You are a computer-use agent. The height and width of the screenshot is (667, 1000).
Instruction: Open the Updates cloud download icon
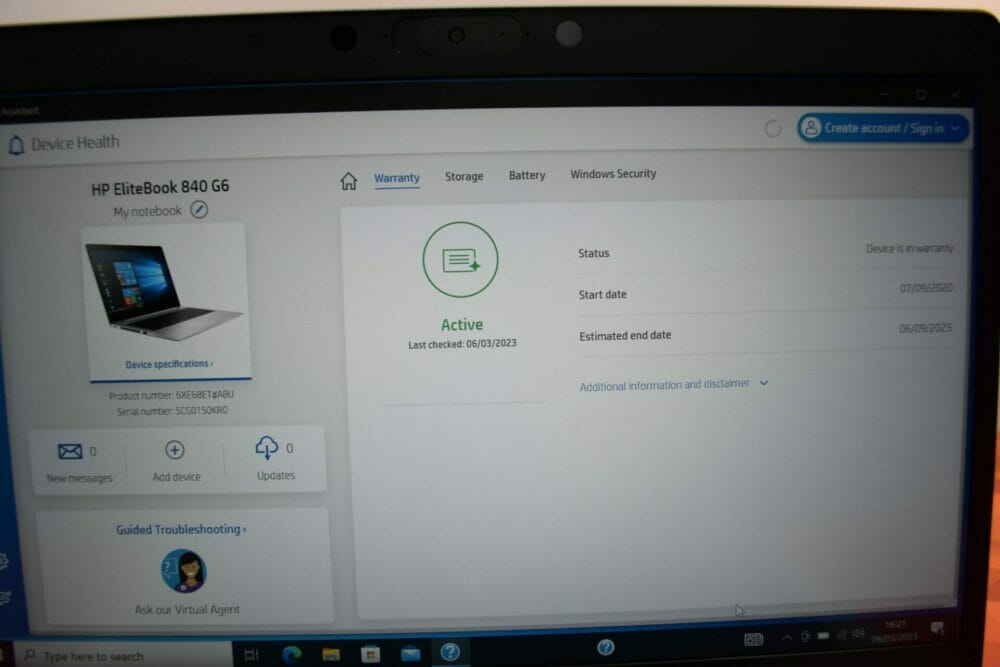(267, 448)
